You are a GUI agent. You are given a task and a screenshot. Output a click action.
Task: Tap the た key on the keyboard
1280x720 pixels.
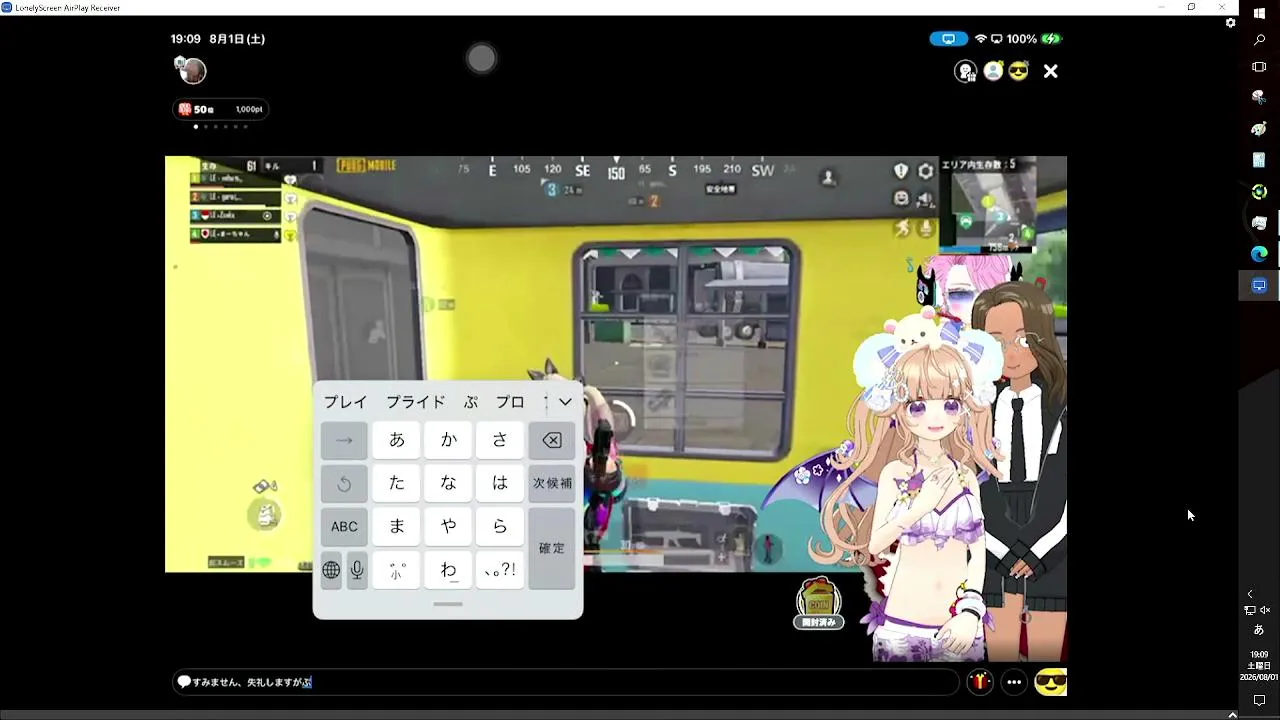397,483
